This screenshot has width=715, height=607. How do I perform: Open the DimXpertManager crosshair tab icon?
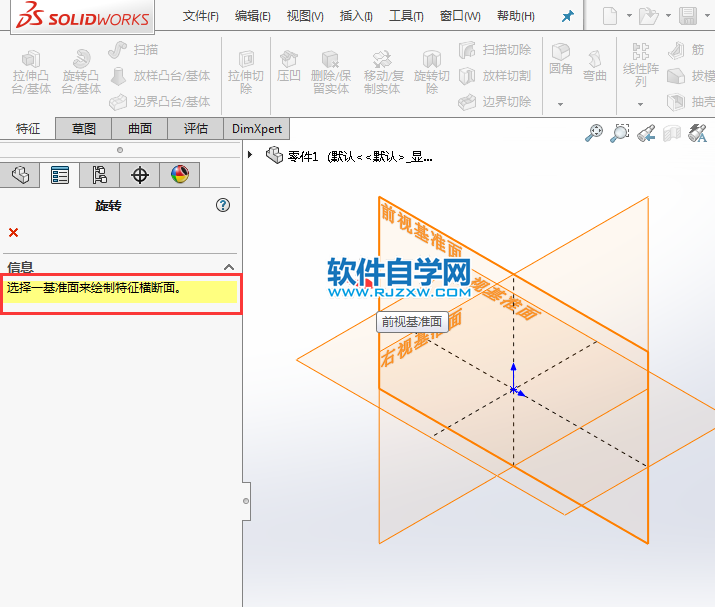point(140,175)
